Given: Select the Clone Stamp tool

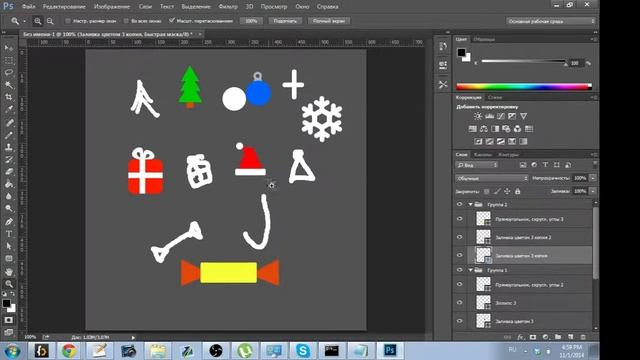Looking at the screenshot, I should (x=9, y=147).
